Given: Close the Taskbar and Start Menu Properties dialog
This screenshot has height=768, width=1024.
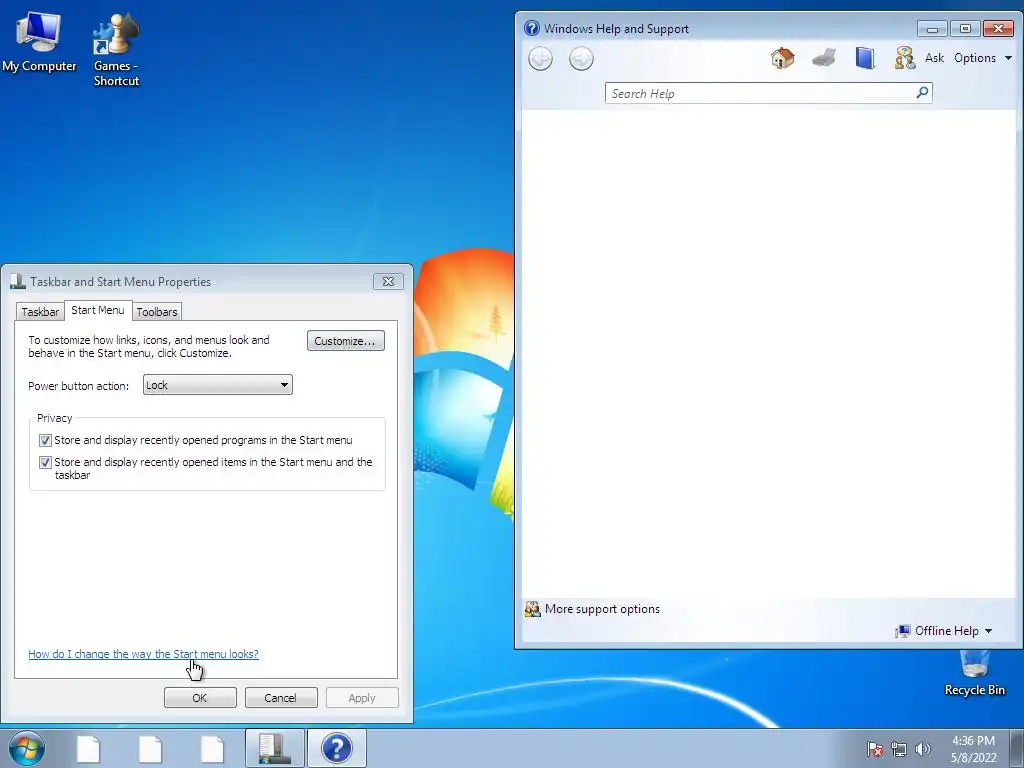Looking at the screenshot, I should coord(388,281).
